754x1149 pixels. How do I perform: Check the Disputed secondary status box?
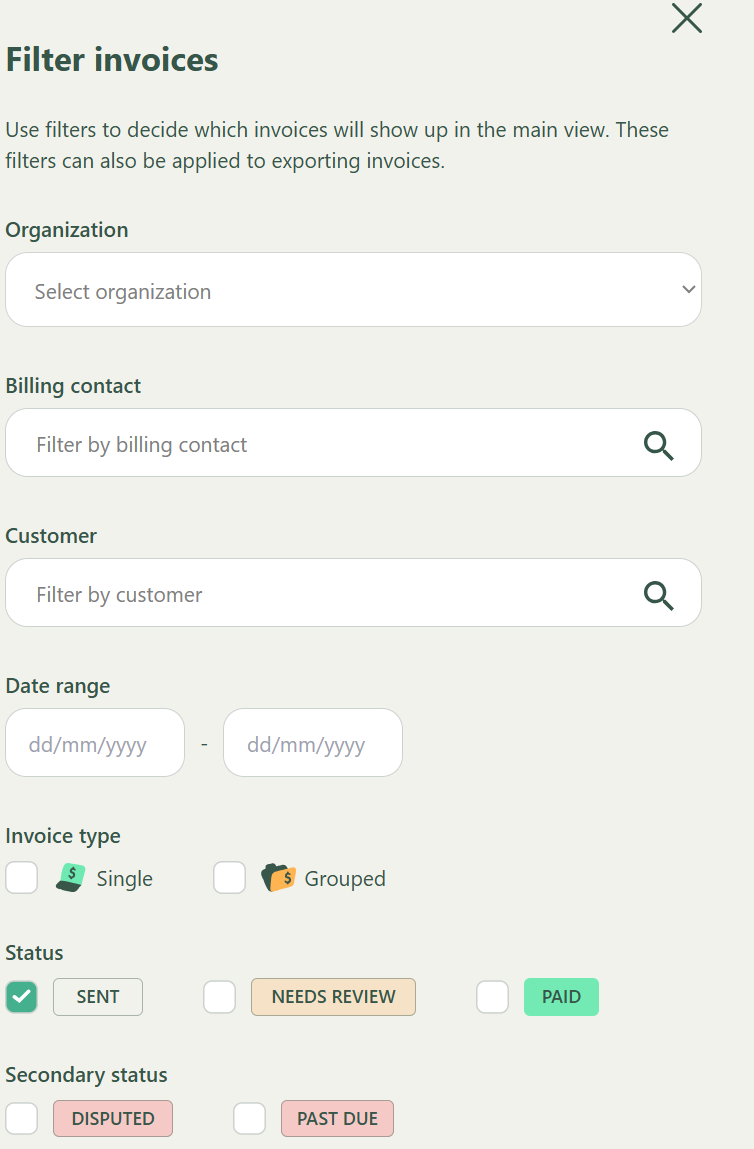(22, 1118)
